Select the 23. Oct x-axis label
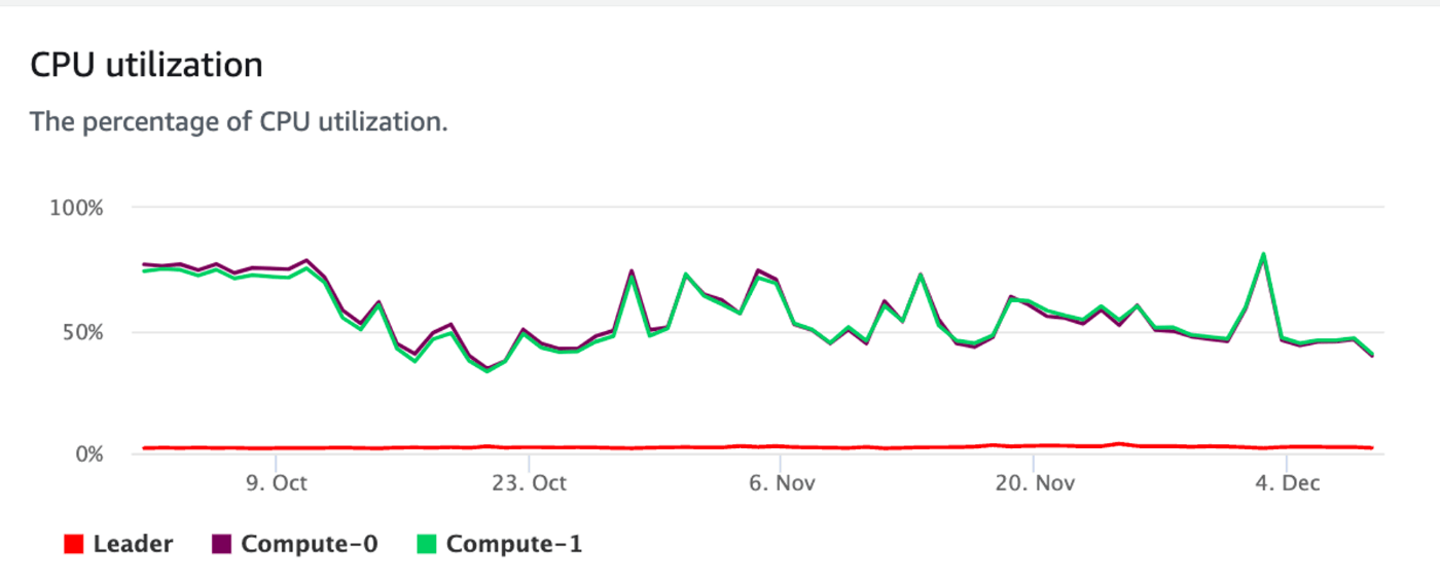This screenshot has width=1440, height=582. [x=530, y=484]
